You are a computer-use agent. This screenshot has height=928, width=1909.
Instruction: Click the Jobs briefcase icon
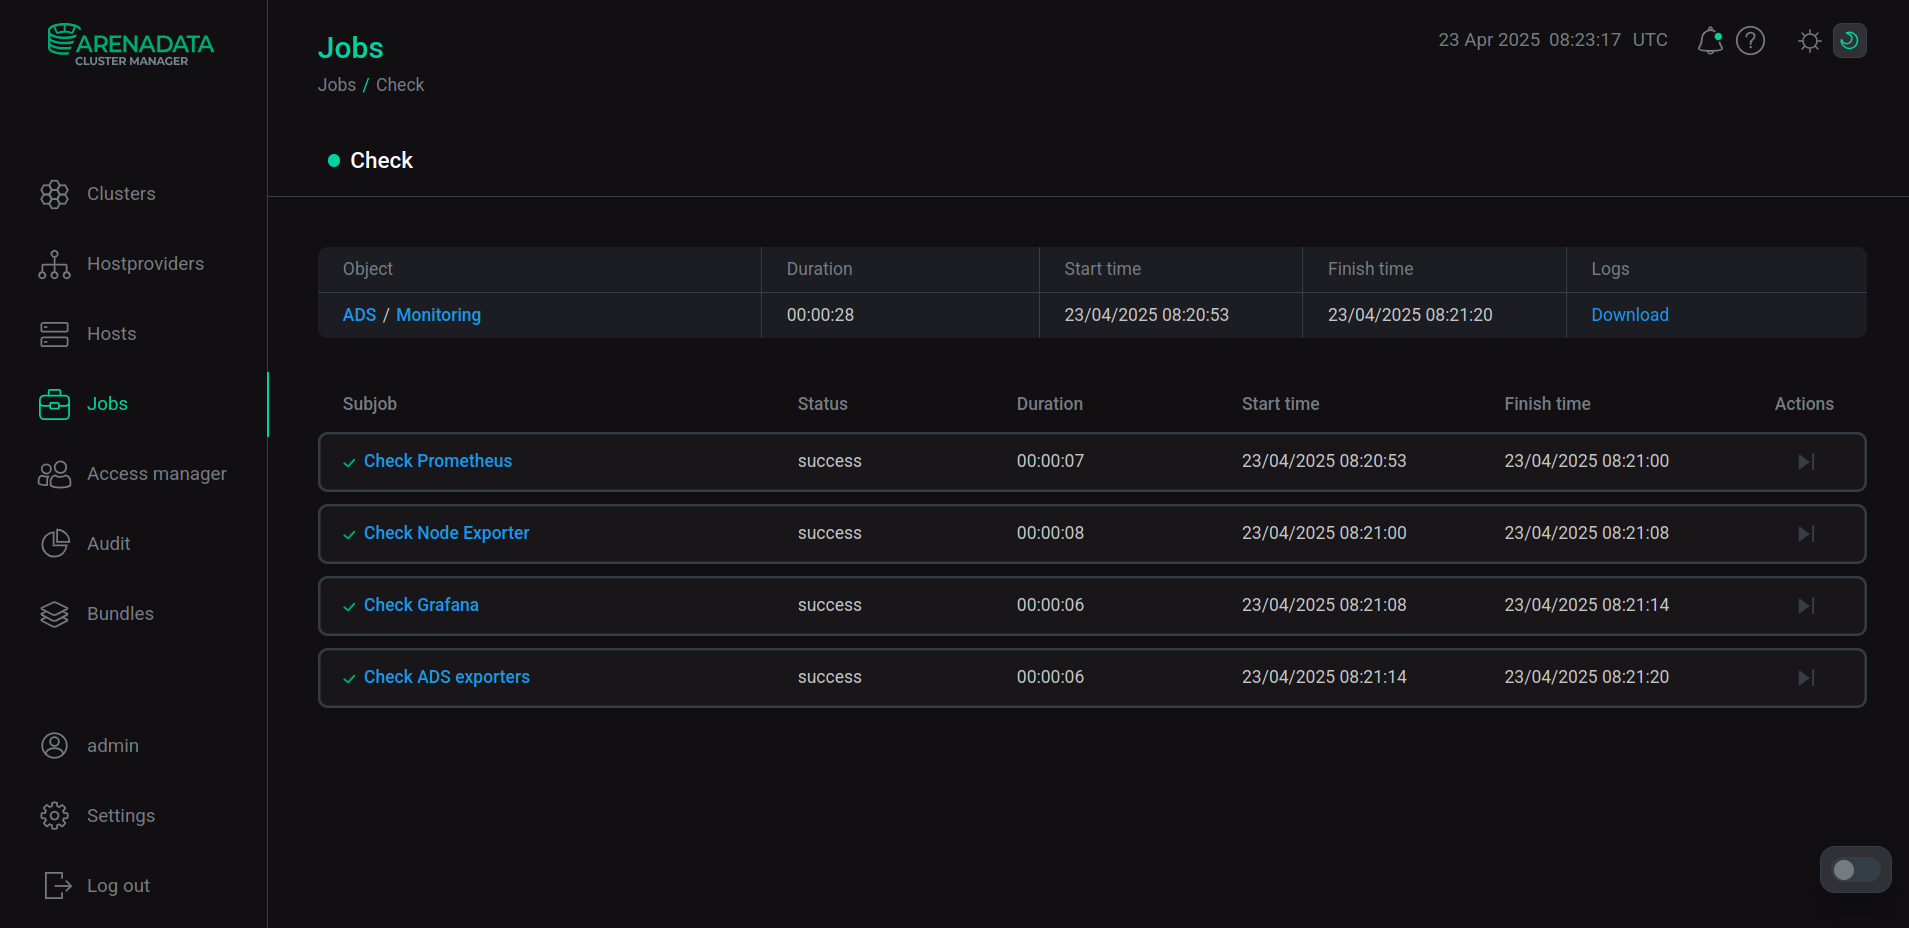[54, 404]
